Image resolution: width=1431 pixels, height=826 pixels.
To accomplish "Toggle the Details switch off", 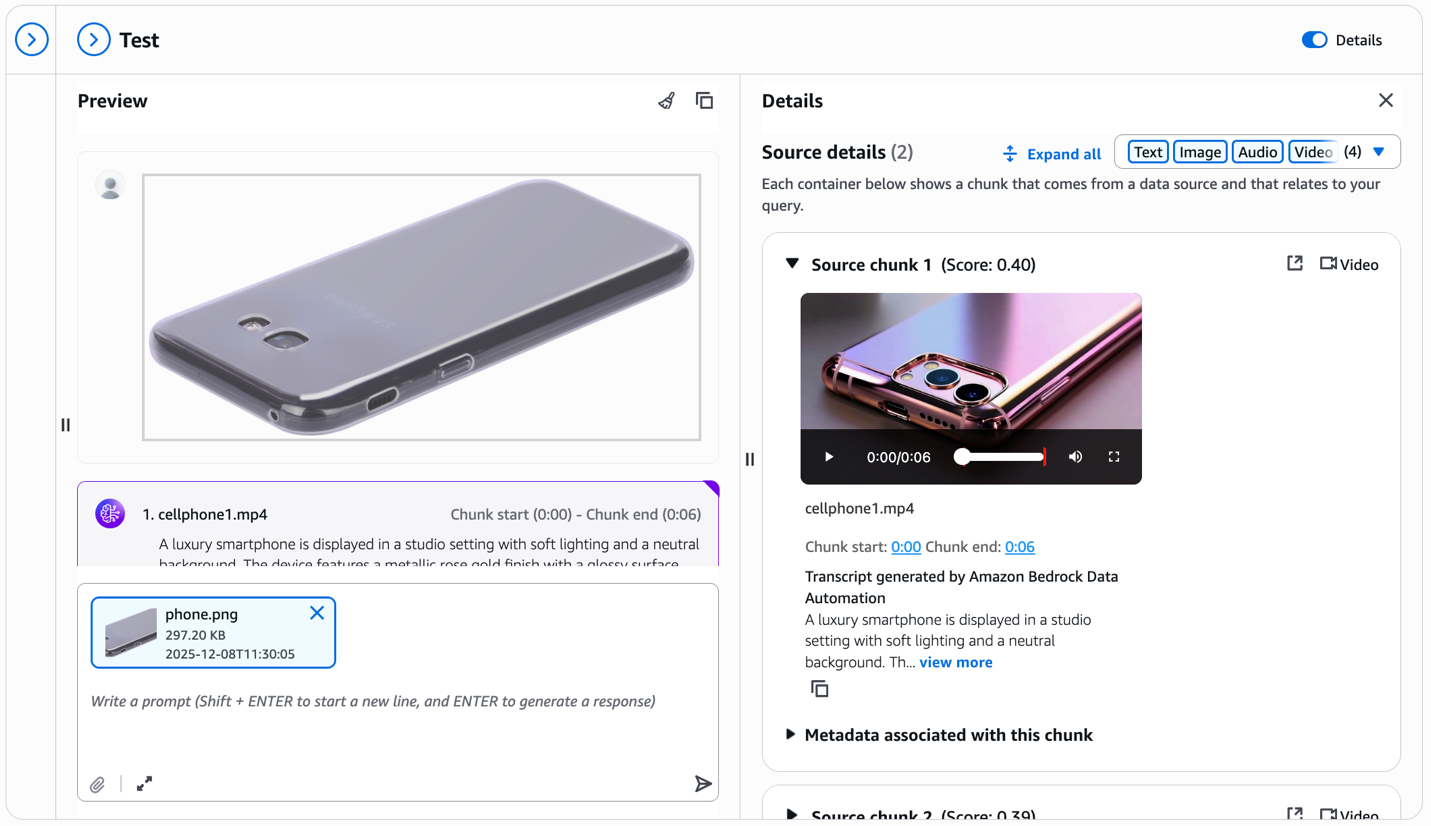I will pos(1314,40).
